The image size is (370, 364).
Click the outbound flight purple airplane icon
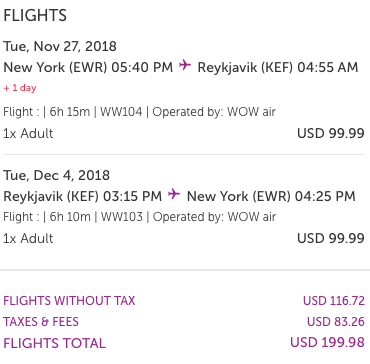pos(185,65)
